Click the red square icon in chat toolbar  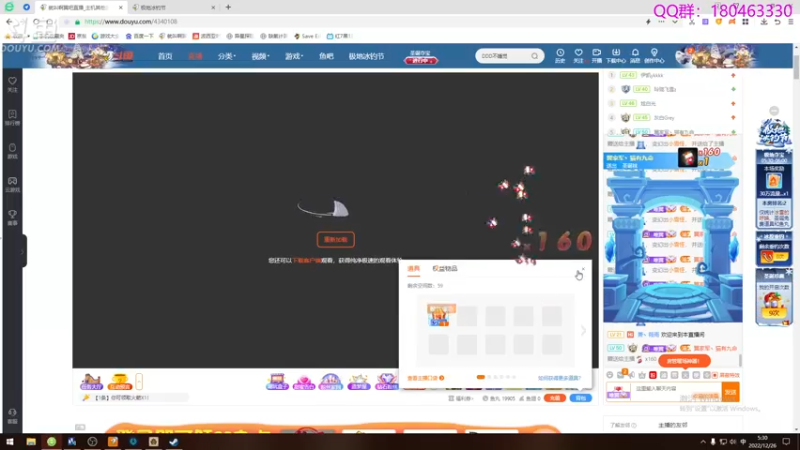coord(653,375)
